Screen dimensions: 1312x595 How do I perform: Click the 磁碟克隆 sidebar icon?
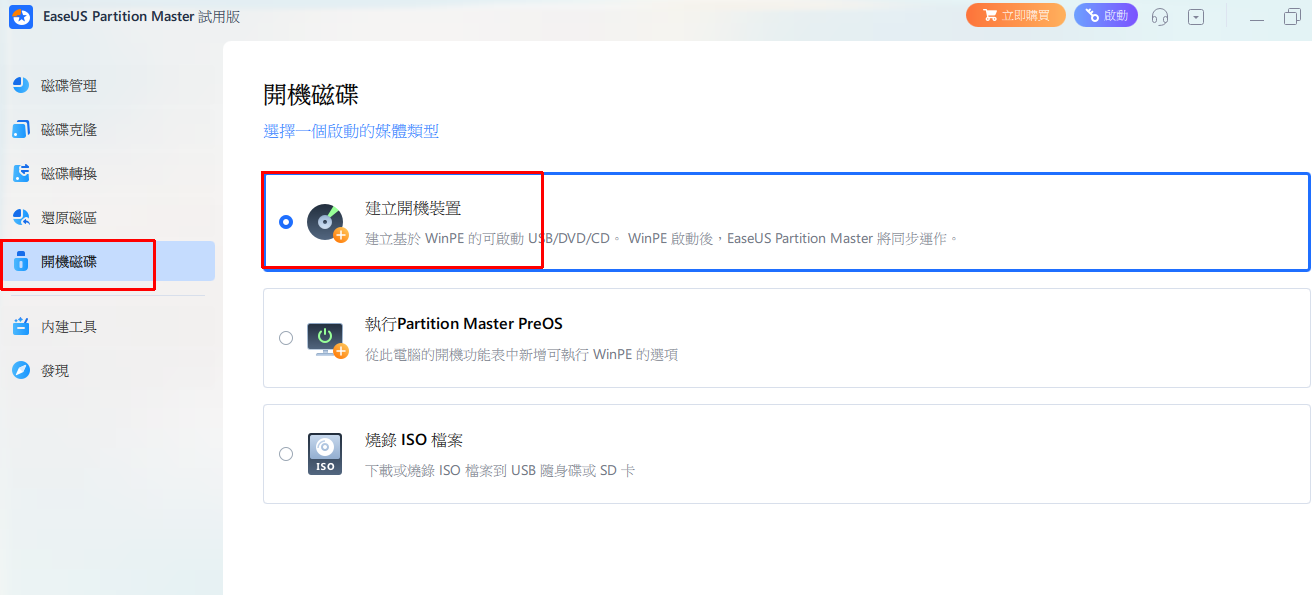pos(21,130)
